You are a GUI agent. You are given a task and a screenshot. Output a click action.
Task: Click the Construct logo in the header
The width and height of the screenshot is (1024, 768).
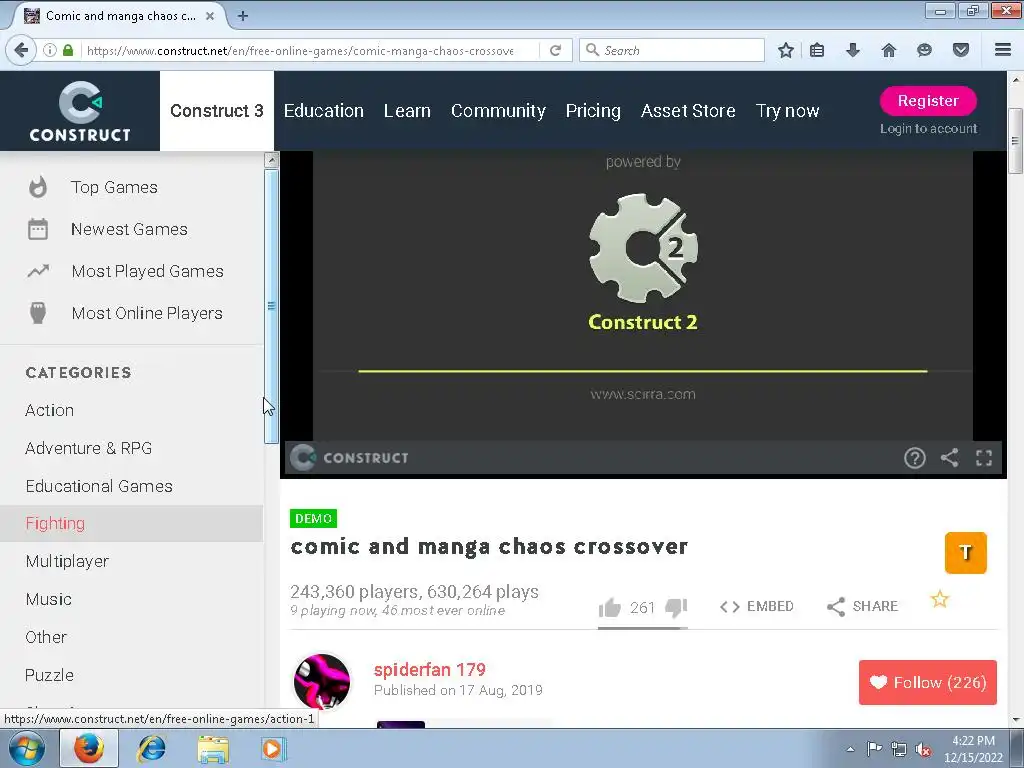coord(80,111)
